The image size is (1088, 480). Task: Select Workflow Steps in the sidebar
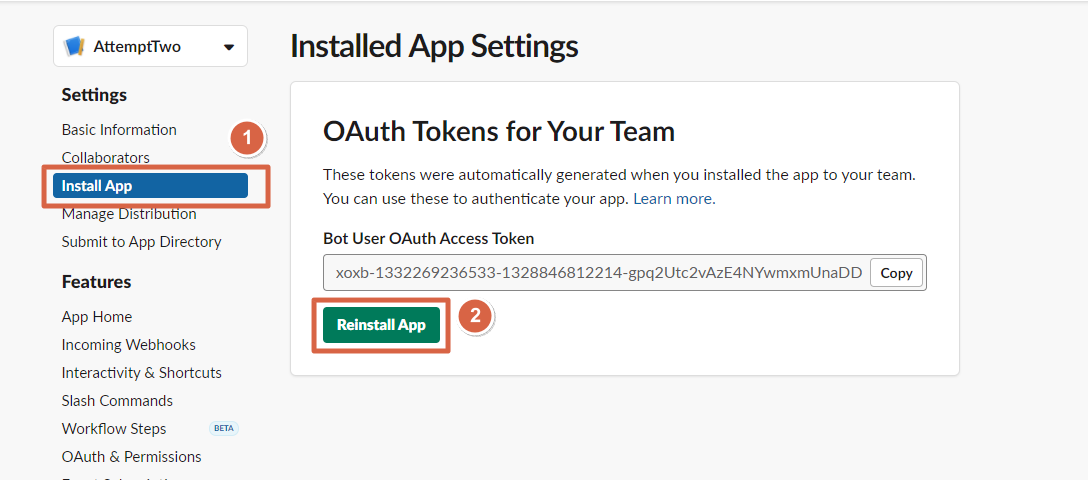(114, 429)
